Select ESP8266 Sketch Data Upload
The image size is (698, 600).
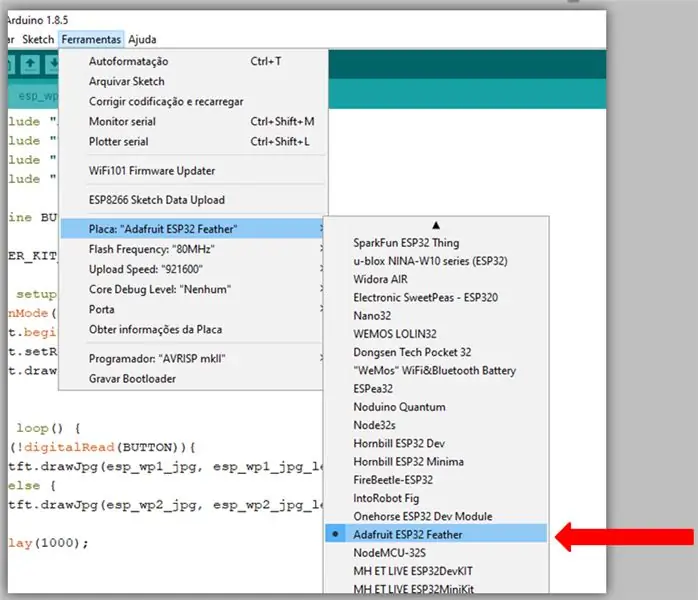coord(194,200)
